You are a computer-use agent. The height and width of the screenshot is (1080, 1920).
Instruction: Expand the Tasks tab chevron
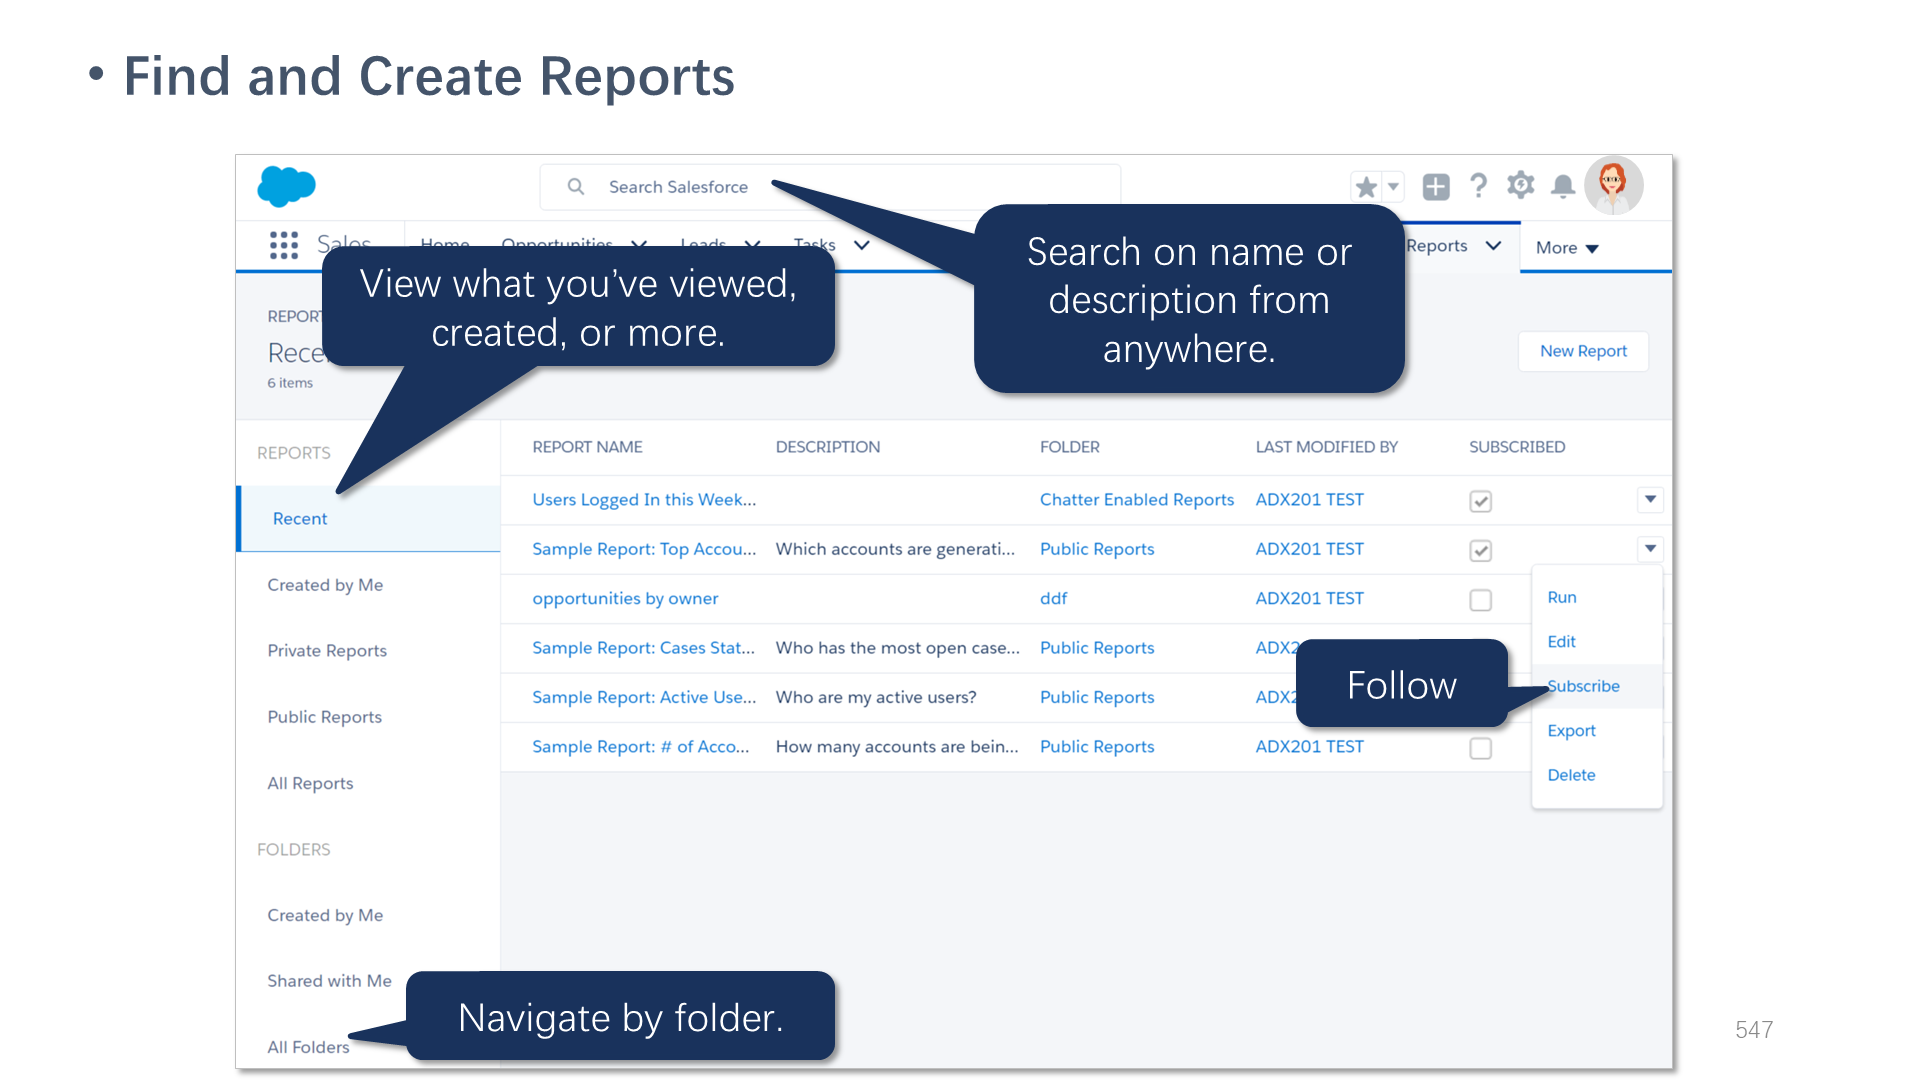point(861,245)
